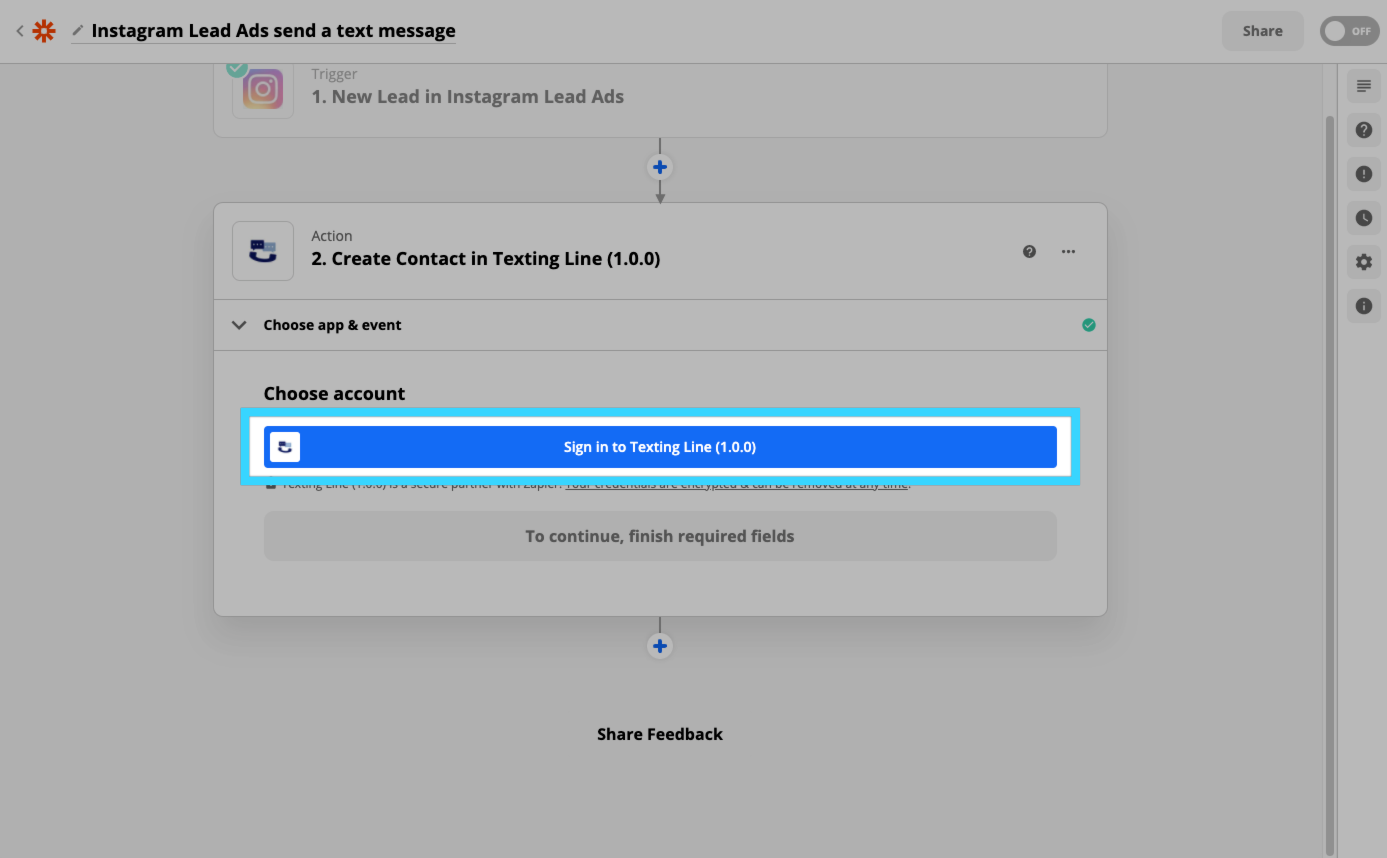
Task: Select the Choose account heading
Action: click(334, 393)
